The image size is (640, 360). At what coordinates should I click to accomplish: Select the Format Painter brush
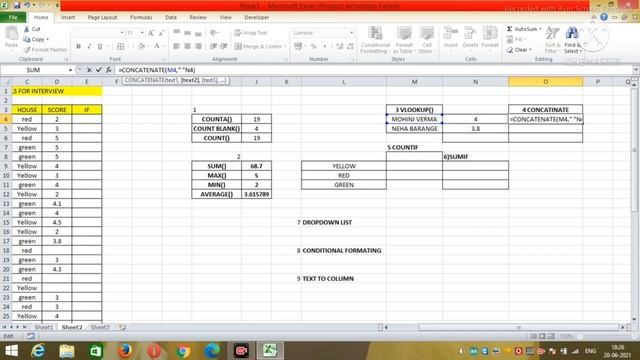click(27, 49)
